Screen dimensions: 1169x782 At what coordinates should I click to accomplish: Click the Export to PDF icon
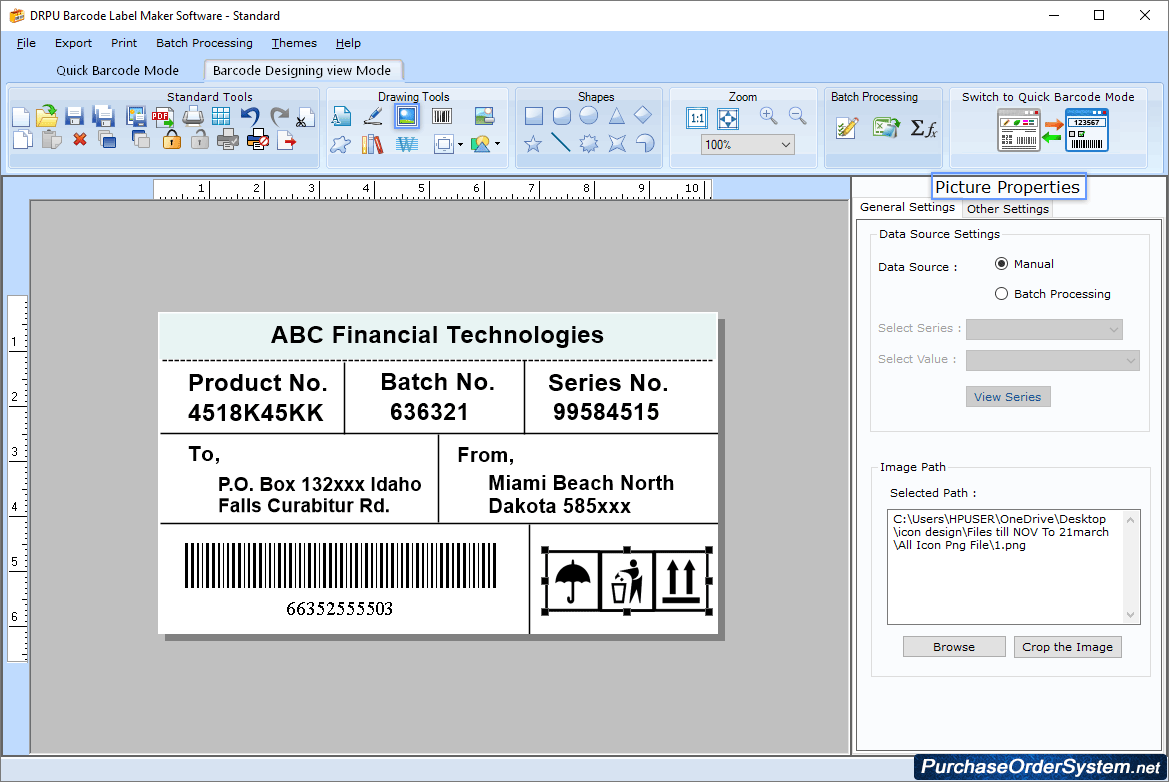(x=163, y=117)
